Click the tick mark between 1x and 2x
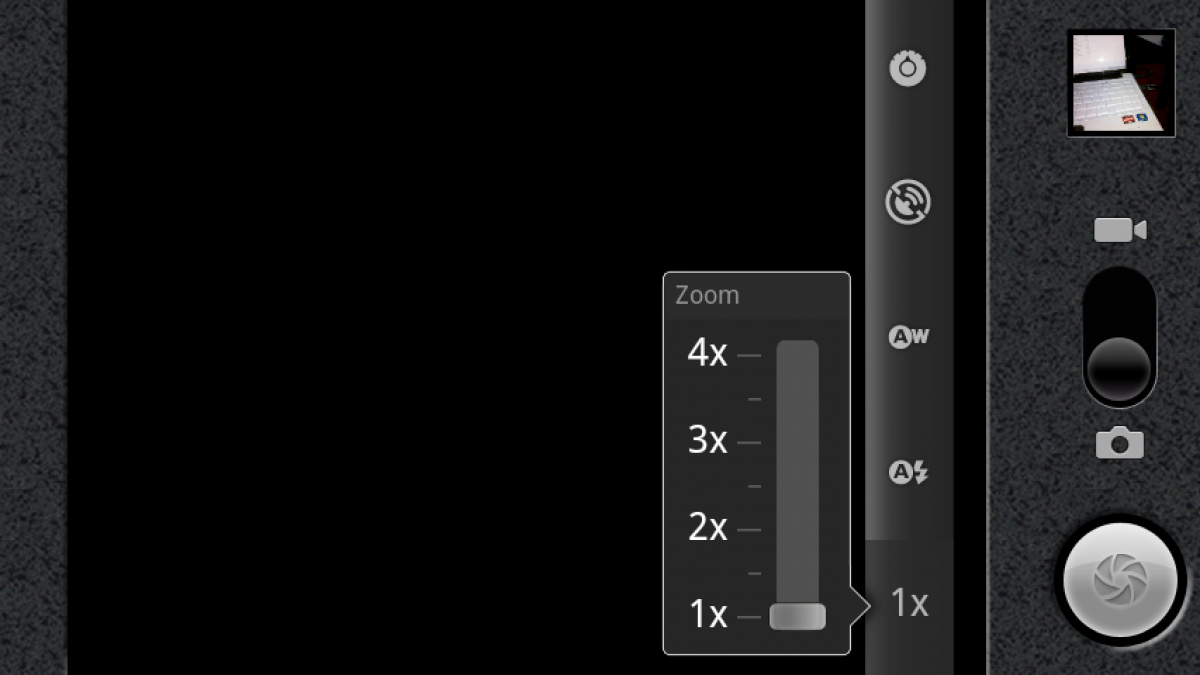Screen dimensions: 1200x675 (x=754, y=573)
